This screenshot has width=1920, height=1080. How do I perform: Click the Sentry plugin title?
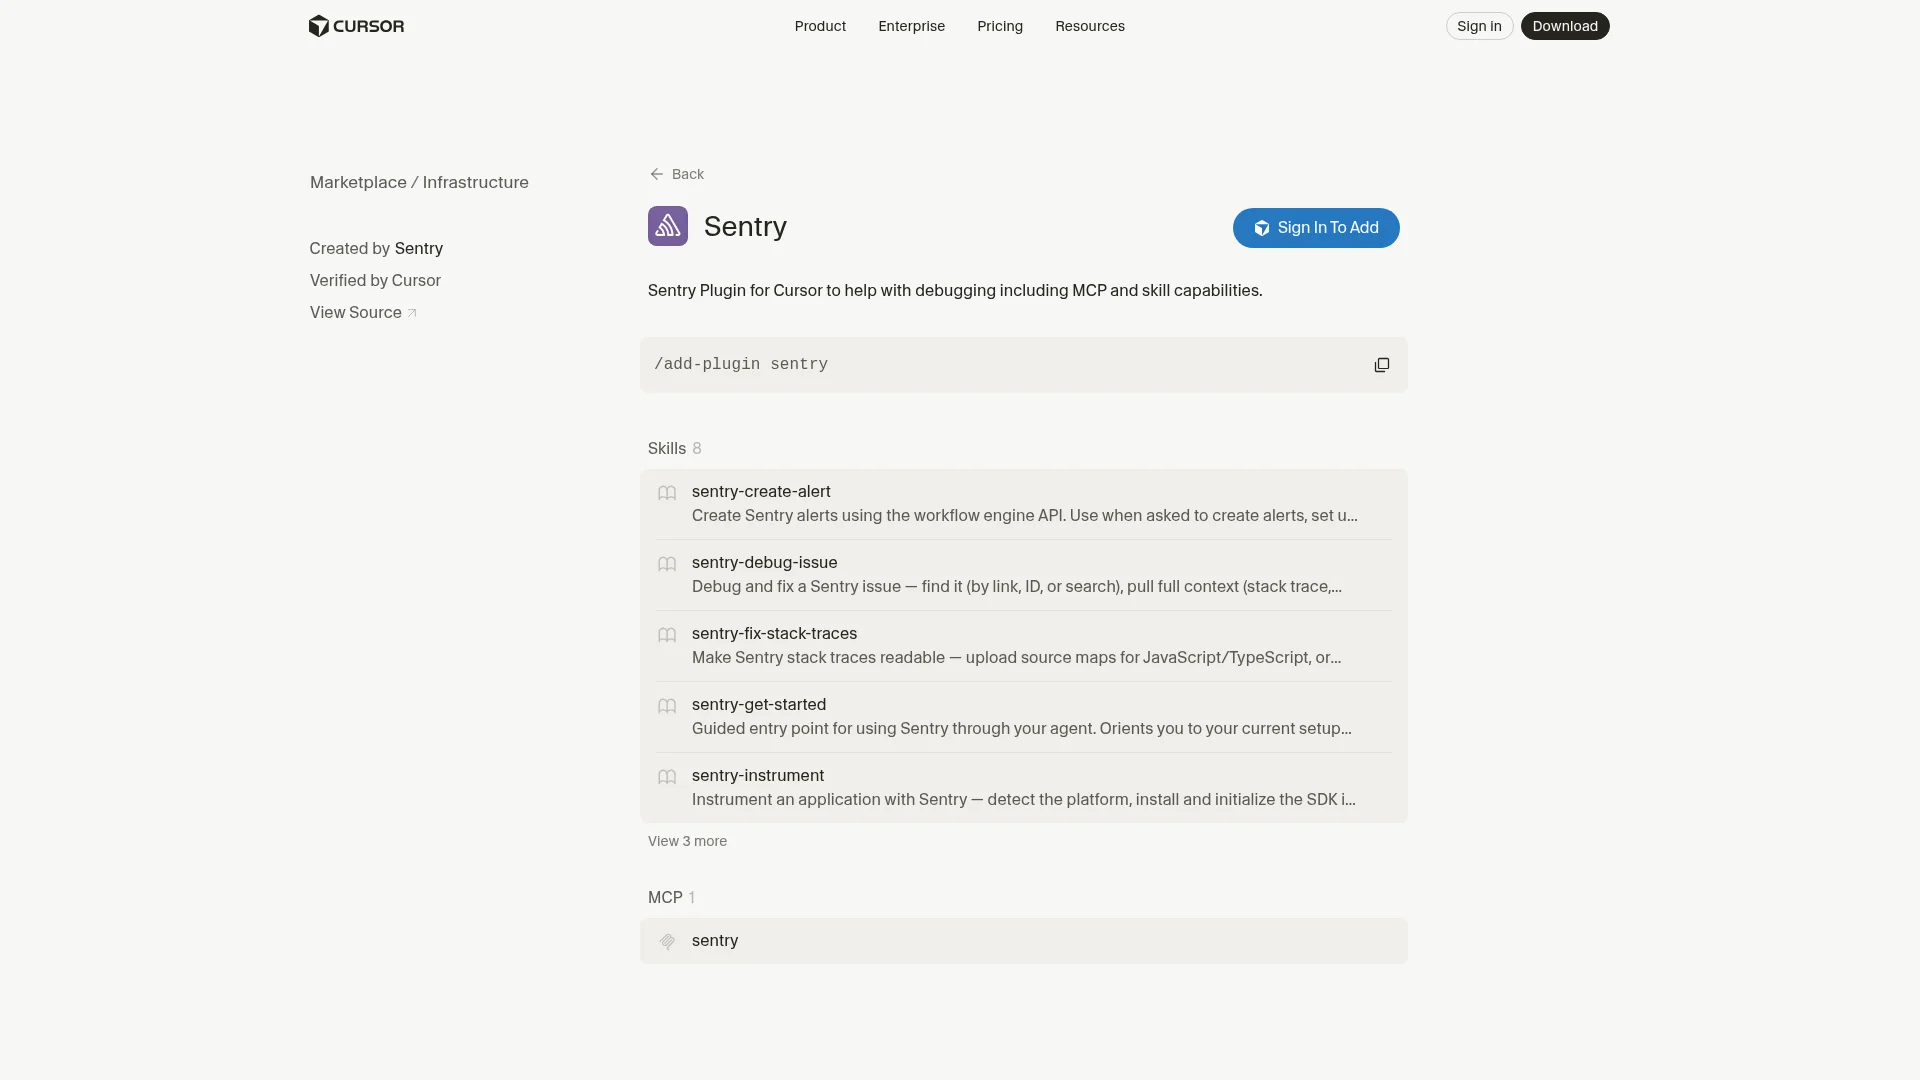tap(745, 226)
